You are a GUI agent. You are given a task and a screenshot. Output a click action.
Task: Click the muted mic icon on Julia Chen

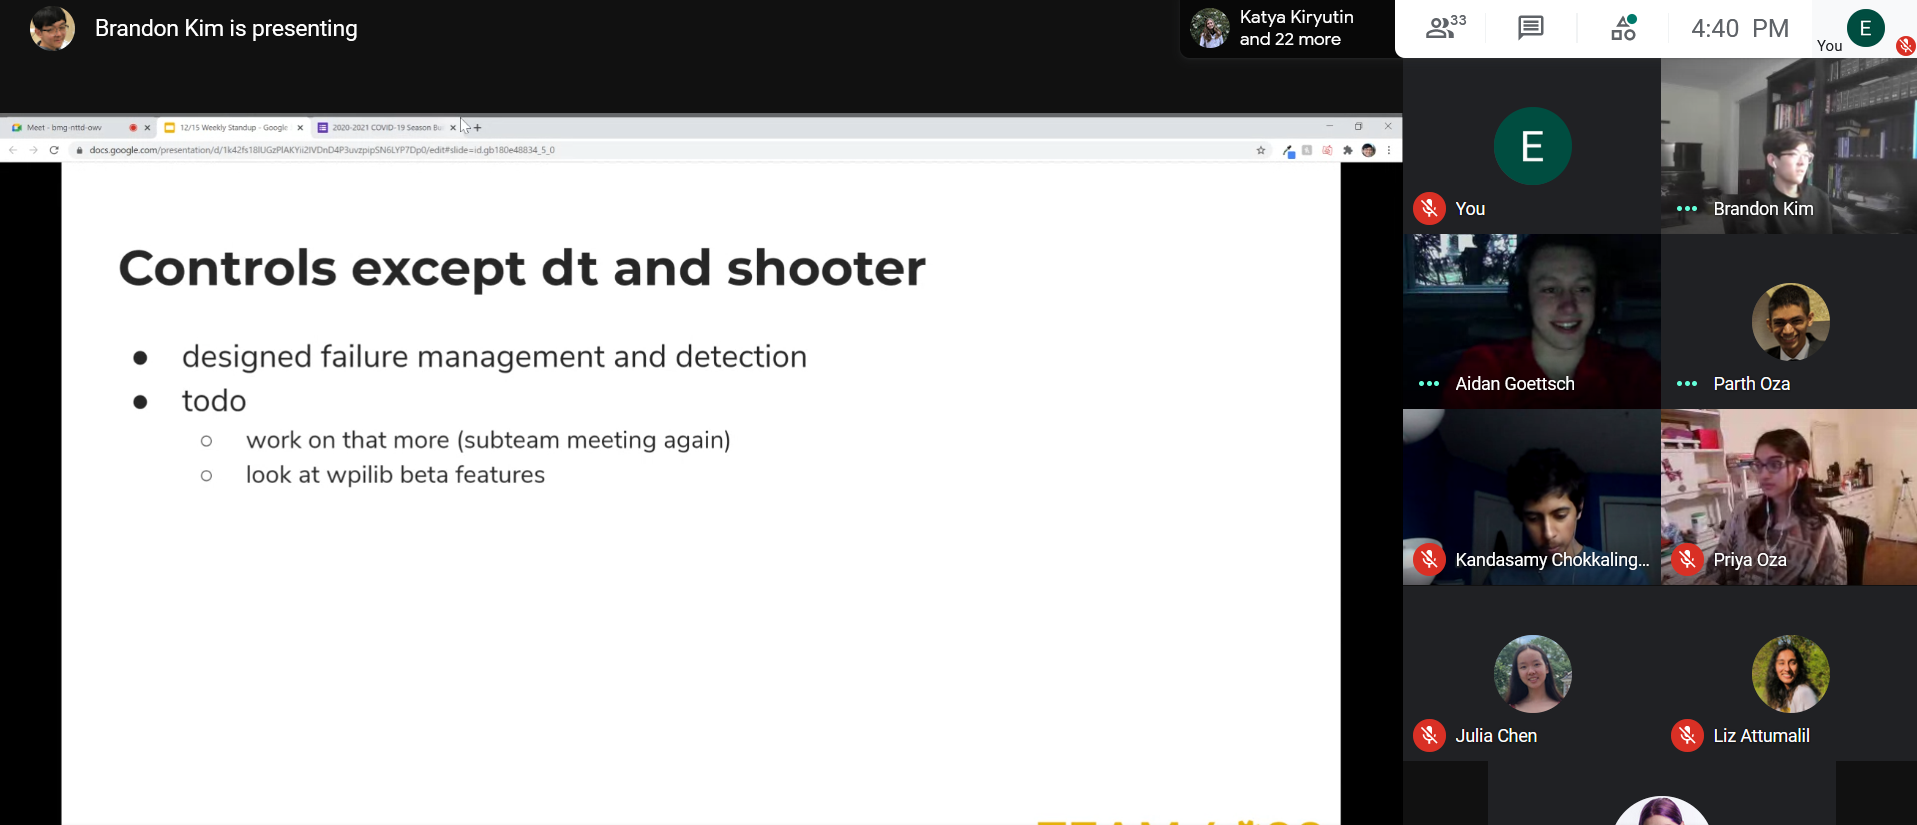tap(1429, 736)
